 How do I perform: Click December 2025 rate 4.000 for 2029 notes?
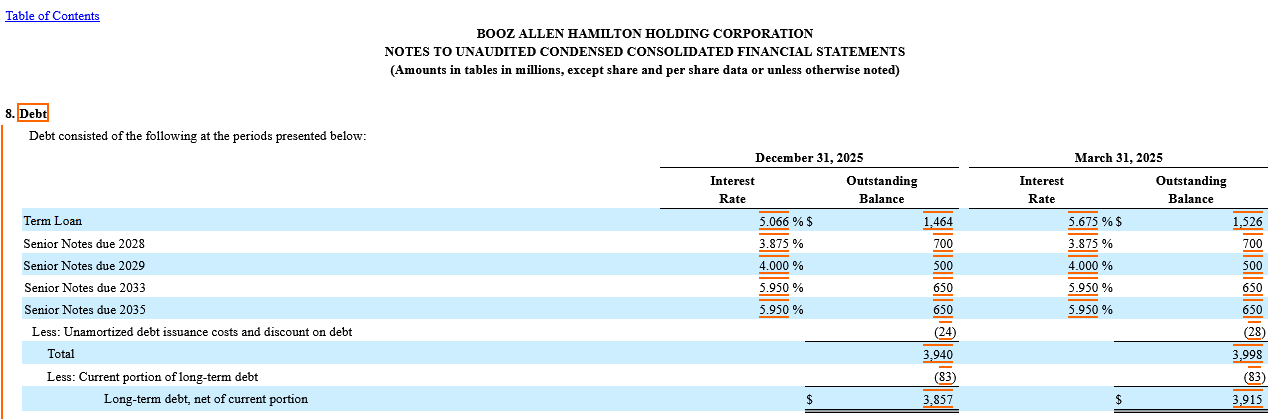(x=774, y=265)
